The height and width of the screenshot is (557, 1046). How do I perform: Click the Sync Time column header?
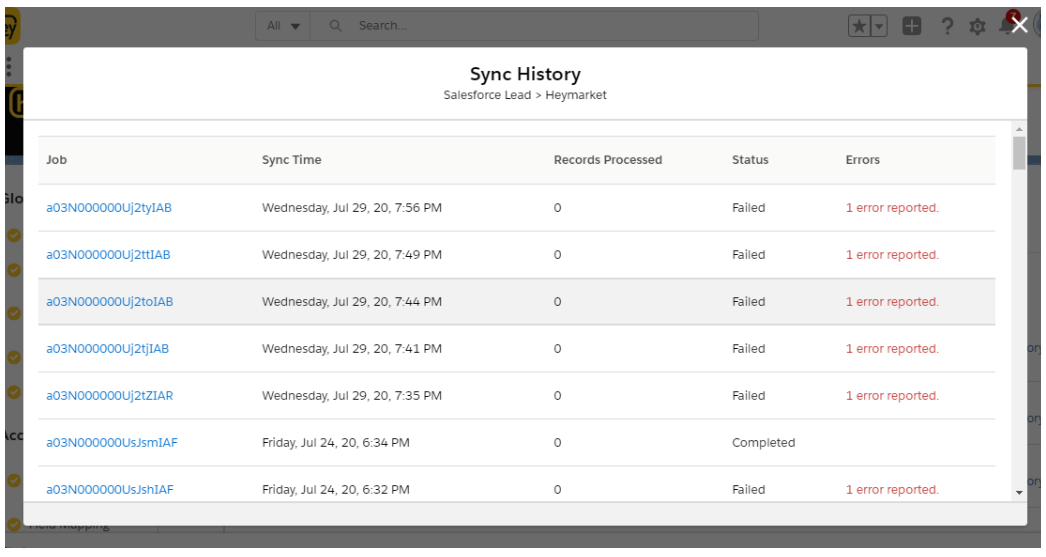point(292,159)
